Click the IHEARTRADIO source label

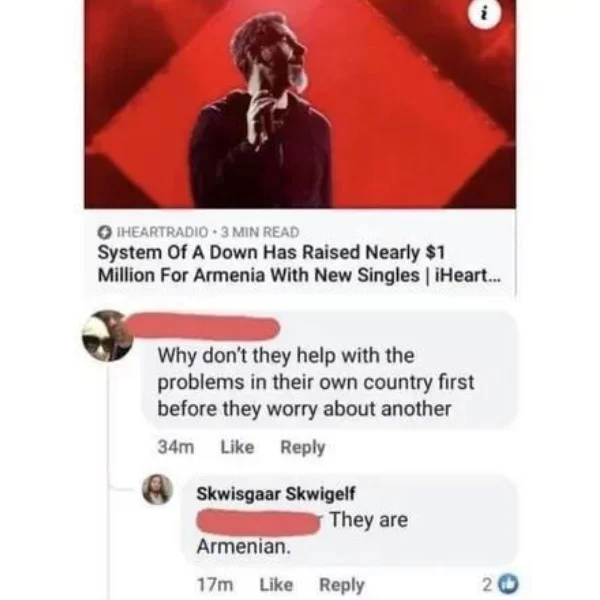[162, 232]
